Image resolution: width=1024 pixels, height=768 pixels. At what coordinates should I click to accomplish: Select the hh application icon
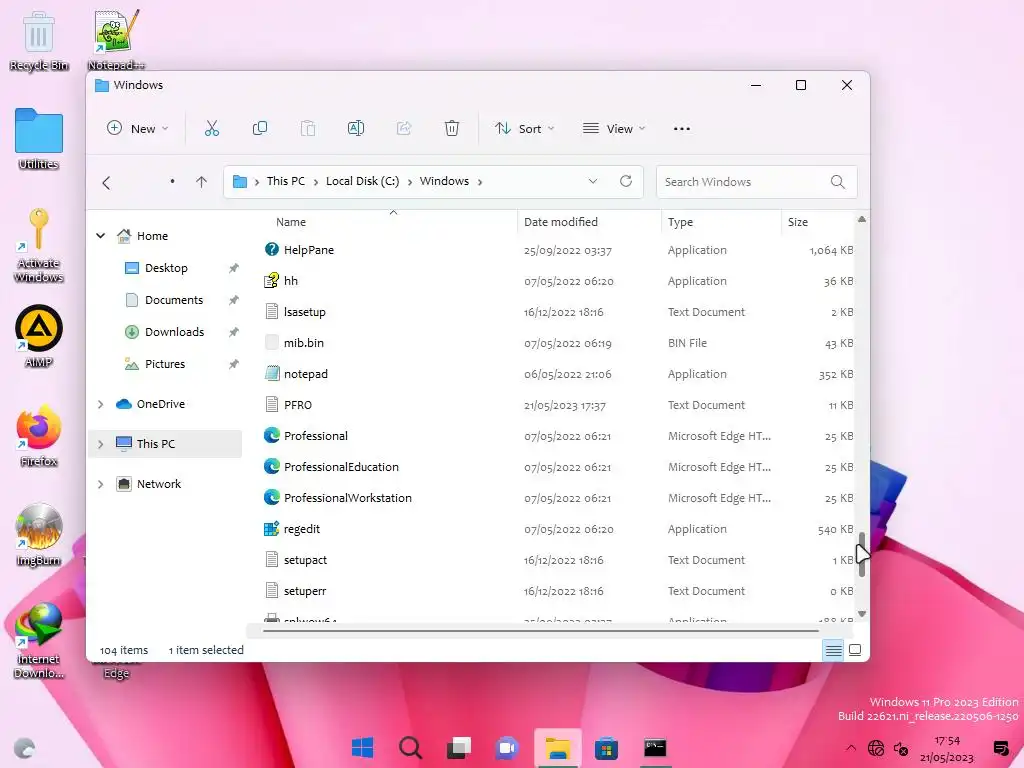click(272, 280)
